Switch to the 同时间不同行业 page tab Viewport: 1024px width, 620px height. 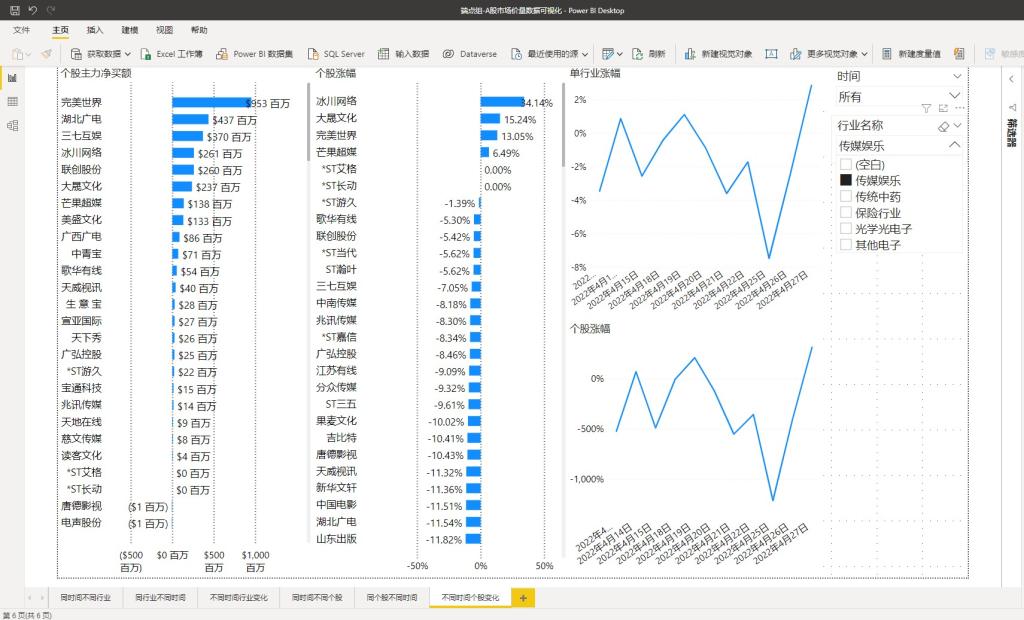[85, 597]
